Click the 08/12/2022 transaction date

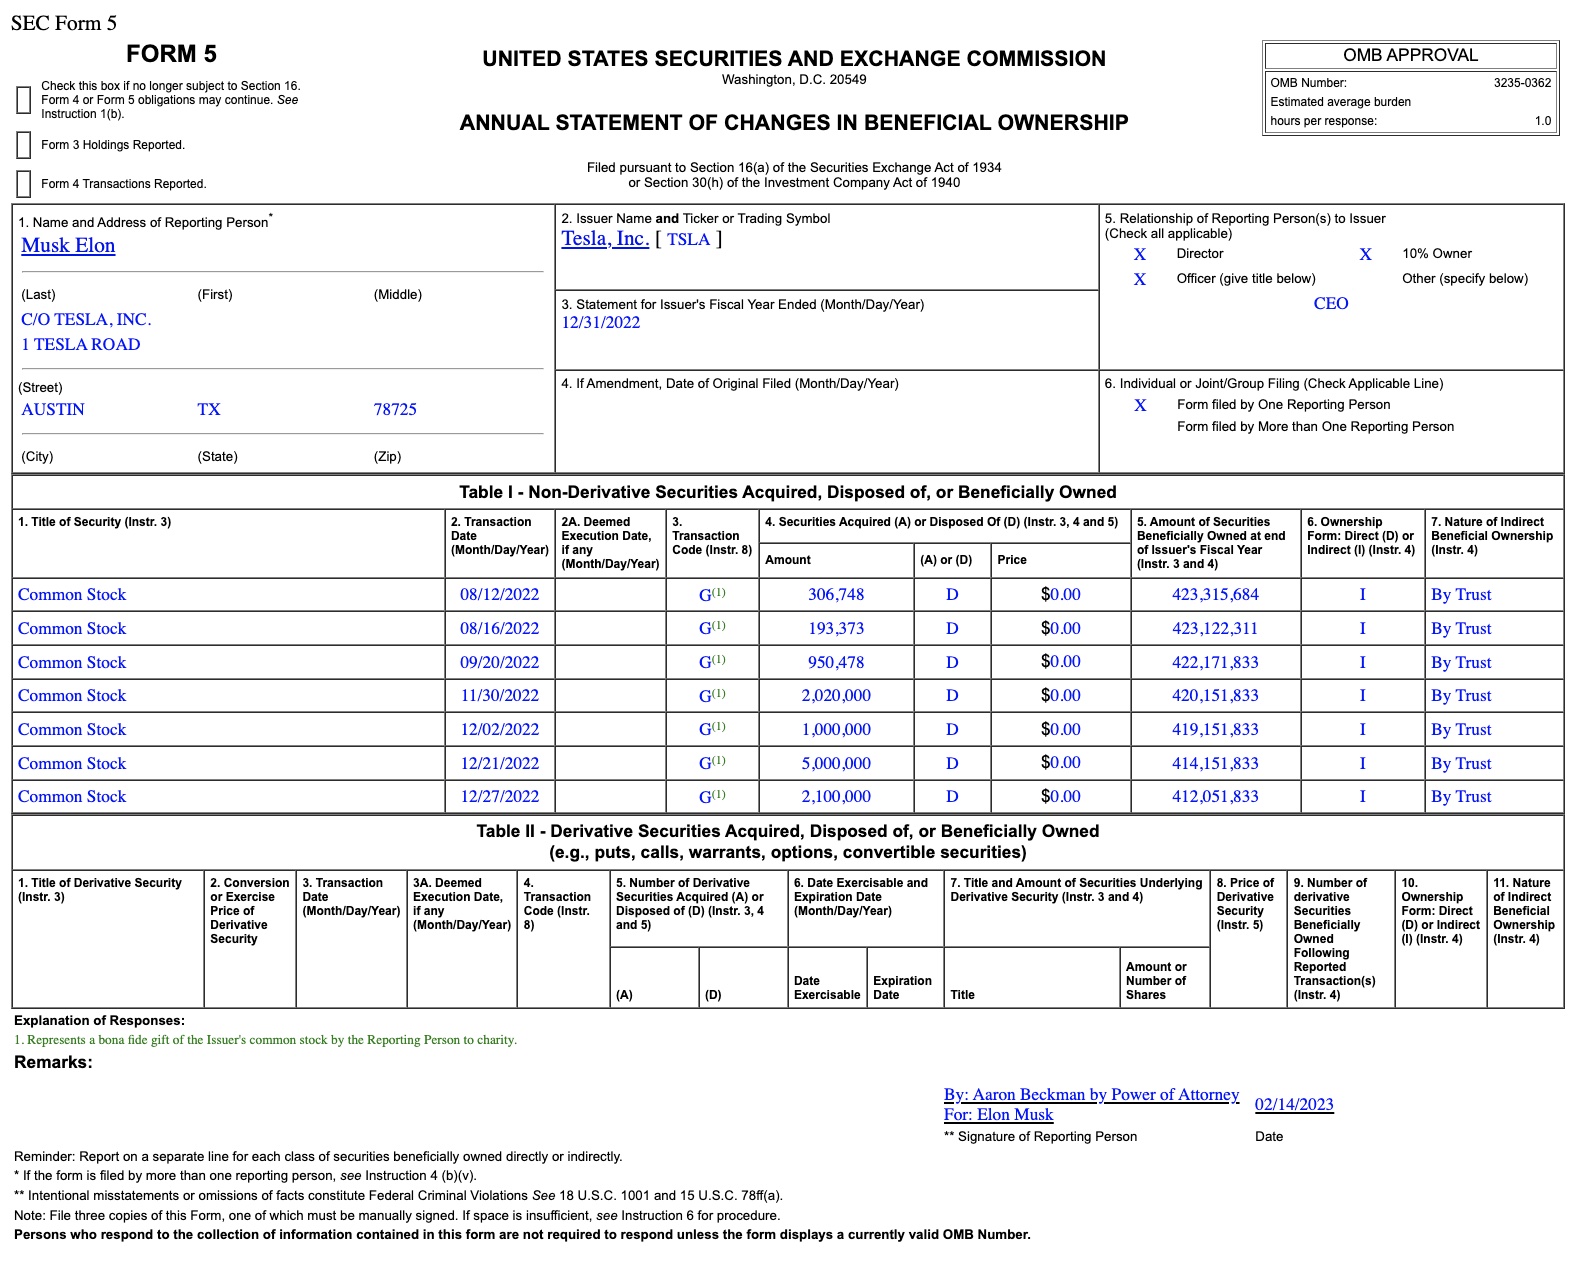(499, 595)
